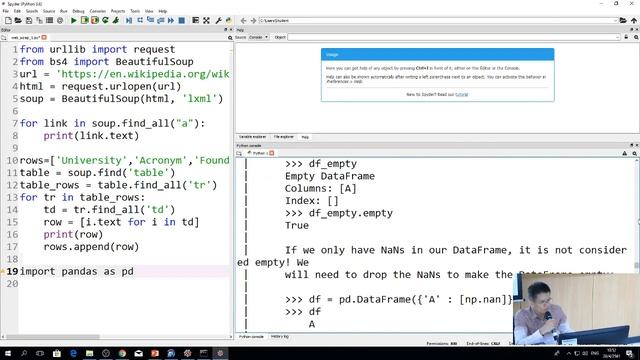Viewport: 640px width, 360px height.
Task: Open PowerPoint from the taskbar
Action: [x=155, y=353]
